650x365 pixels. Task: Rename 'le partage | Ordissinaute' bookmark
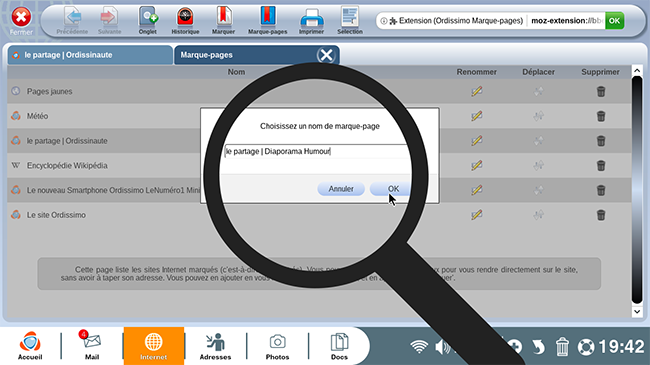click(477, 141)
